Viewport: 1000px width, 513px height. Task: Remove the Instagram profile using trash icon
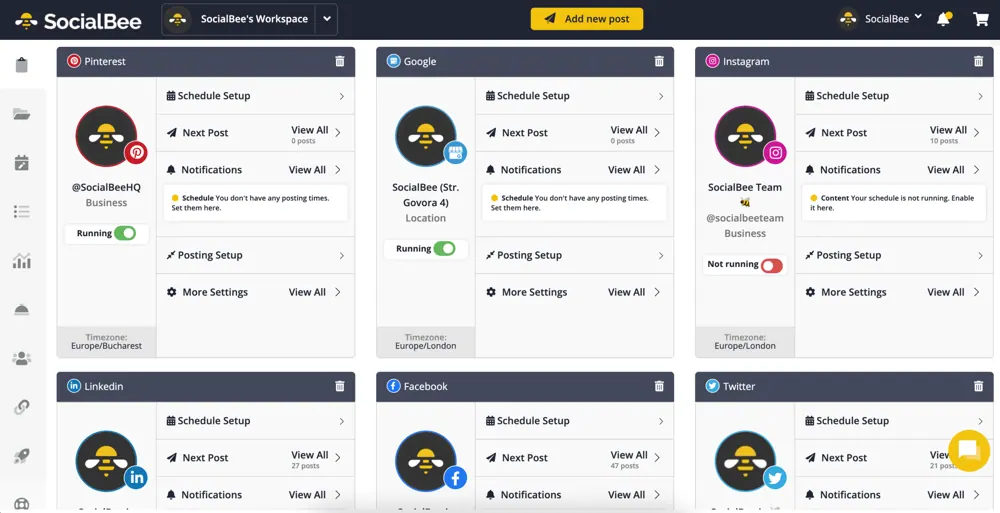click(x=978, y=61)
